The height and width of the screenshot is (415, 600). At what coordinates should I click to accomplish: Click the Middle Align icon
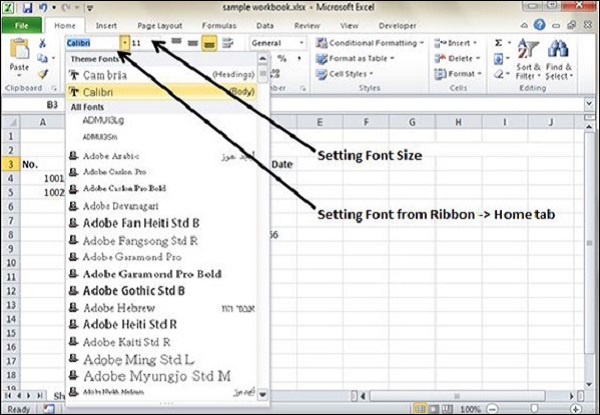193,43
